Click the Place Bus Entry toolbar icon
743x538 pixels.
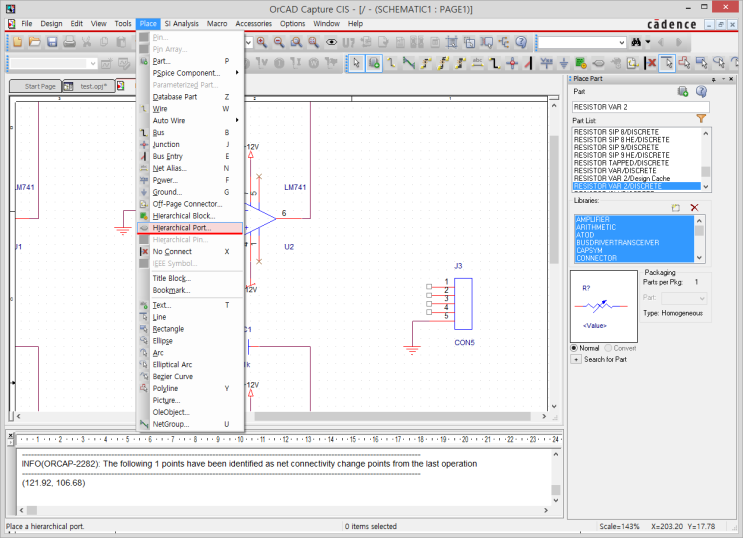point(528,63)
